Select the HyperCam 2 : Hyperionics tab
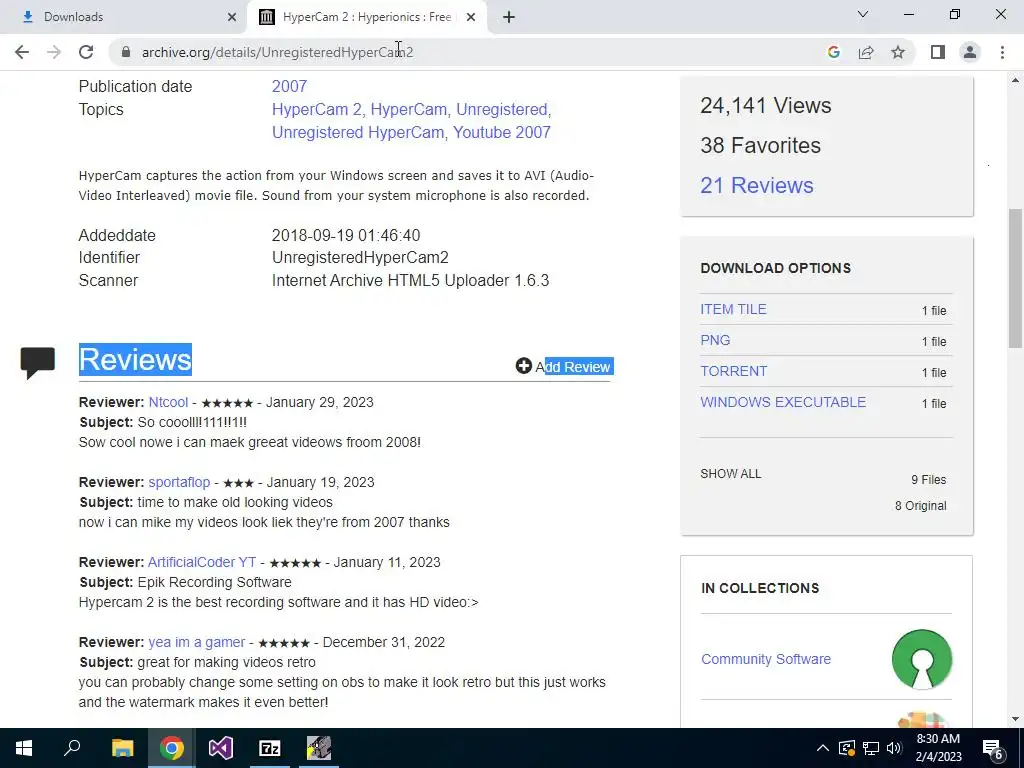 click(x=366, y=17)
